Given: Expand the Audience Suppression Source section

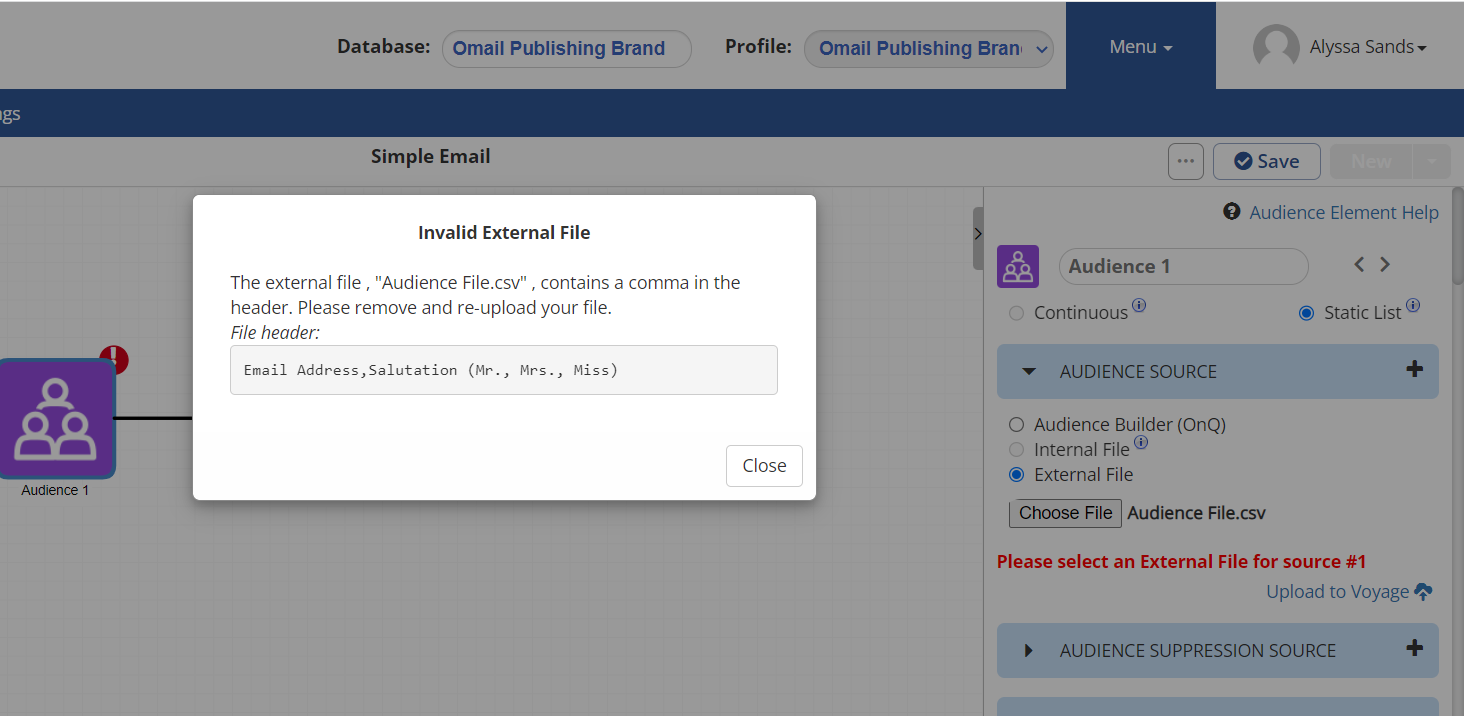Looking at the screenshot, I should point(1029,651).
